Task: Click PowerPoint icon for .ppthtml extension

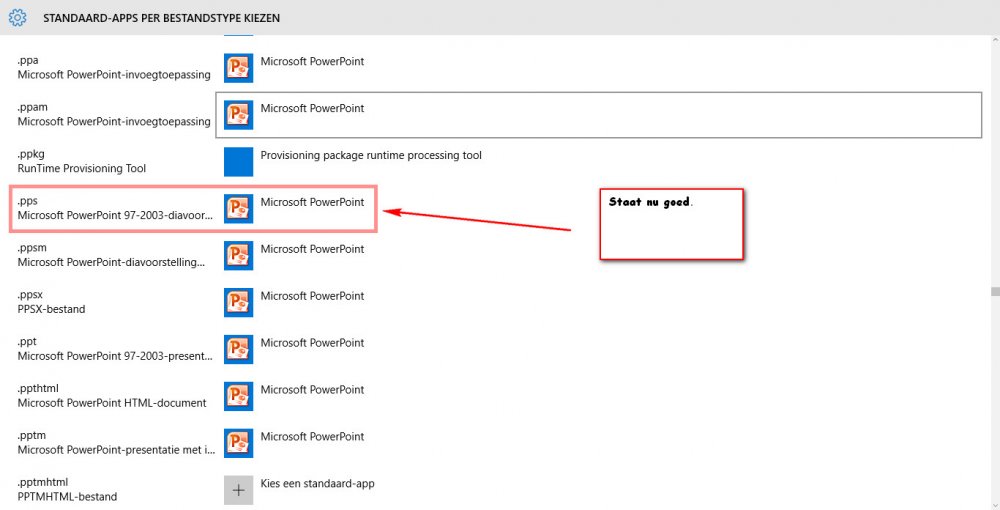Action: point(238,397)
